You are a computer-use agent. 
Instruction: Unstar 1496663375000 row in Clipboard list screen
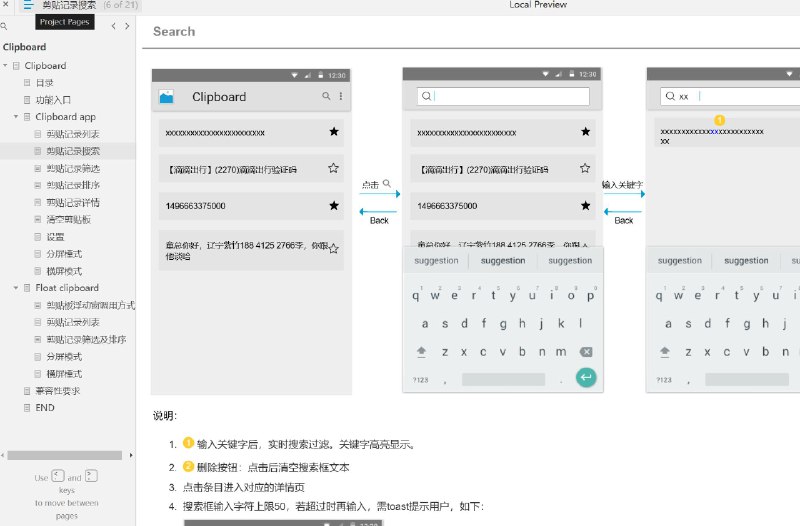coord(334,206)
